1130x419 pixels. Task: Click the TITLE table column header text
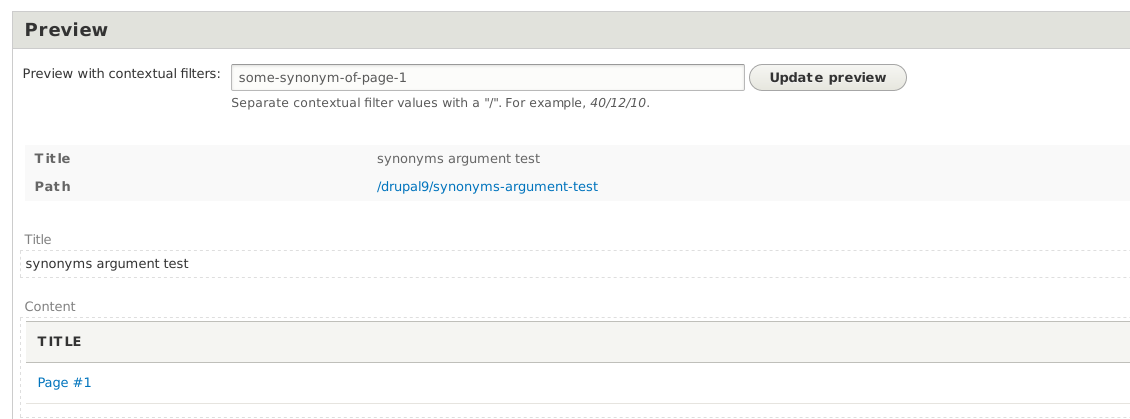(59, 342)
